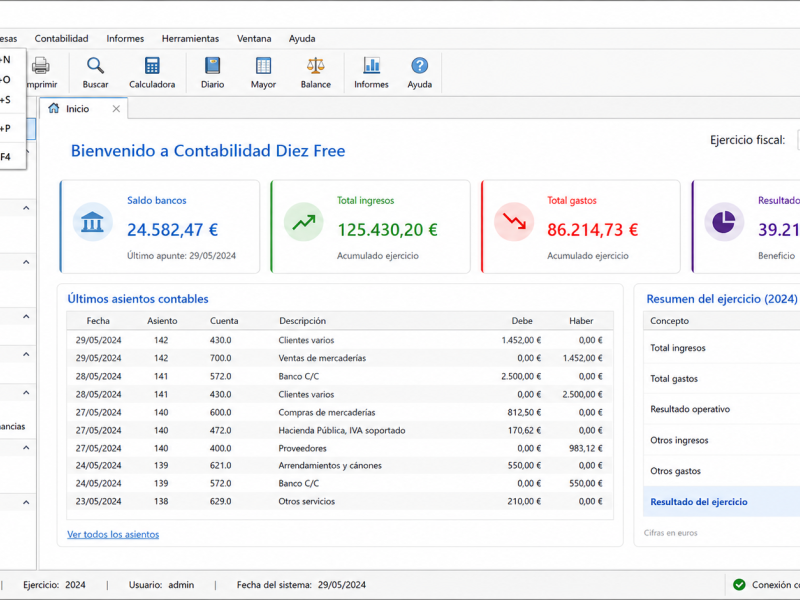Open the Ayuda menu in menu bar

click(x=302, y=39)
